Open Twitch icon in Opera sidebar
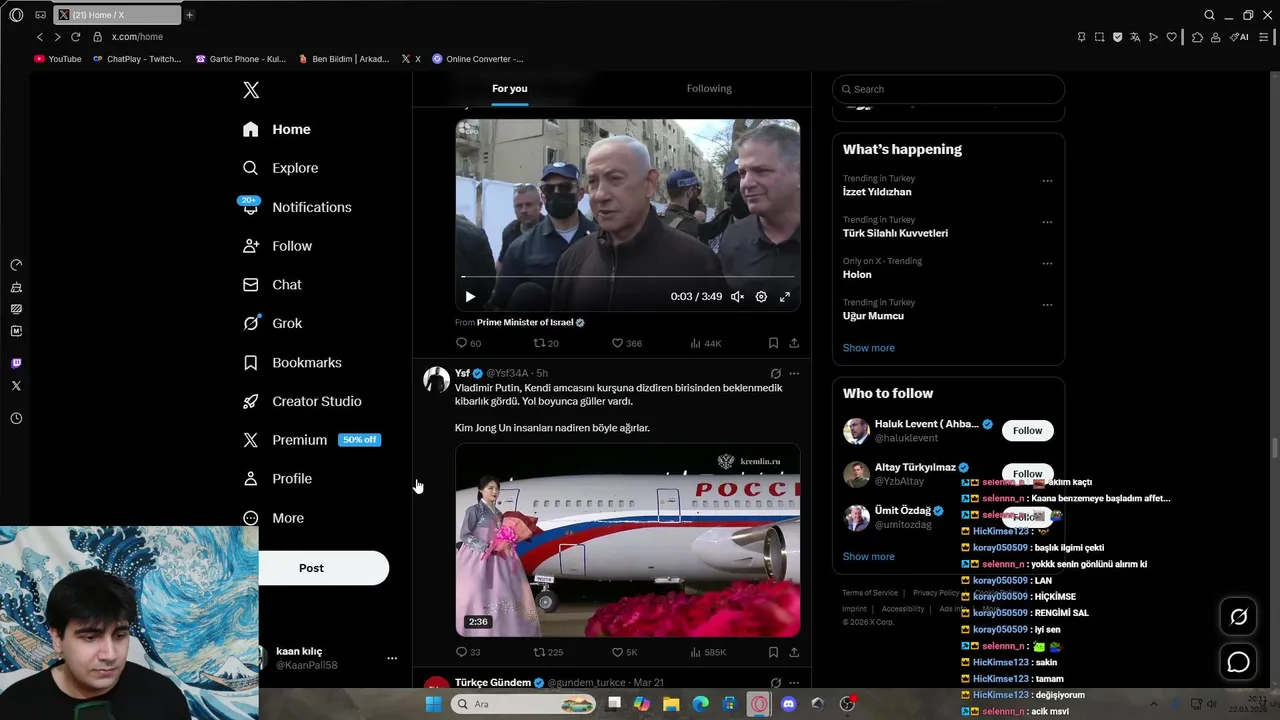 [x=16, y=363]
